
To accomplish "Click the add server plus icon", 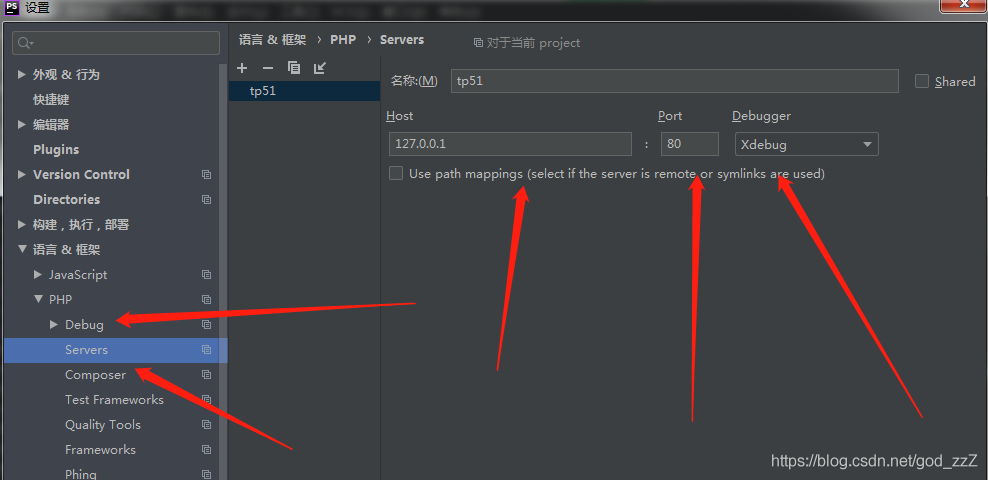I will pos(242,68).
